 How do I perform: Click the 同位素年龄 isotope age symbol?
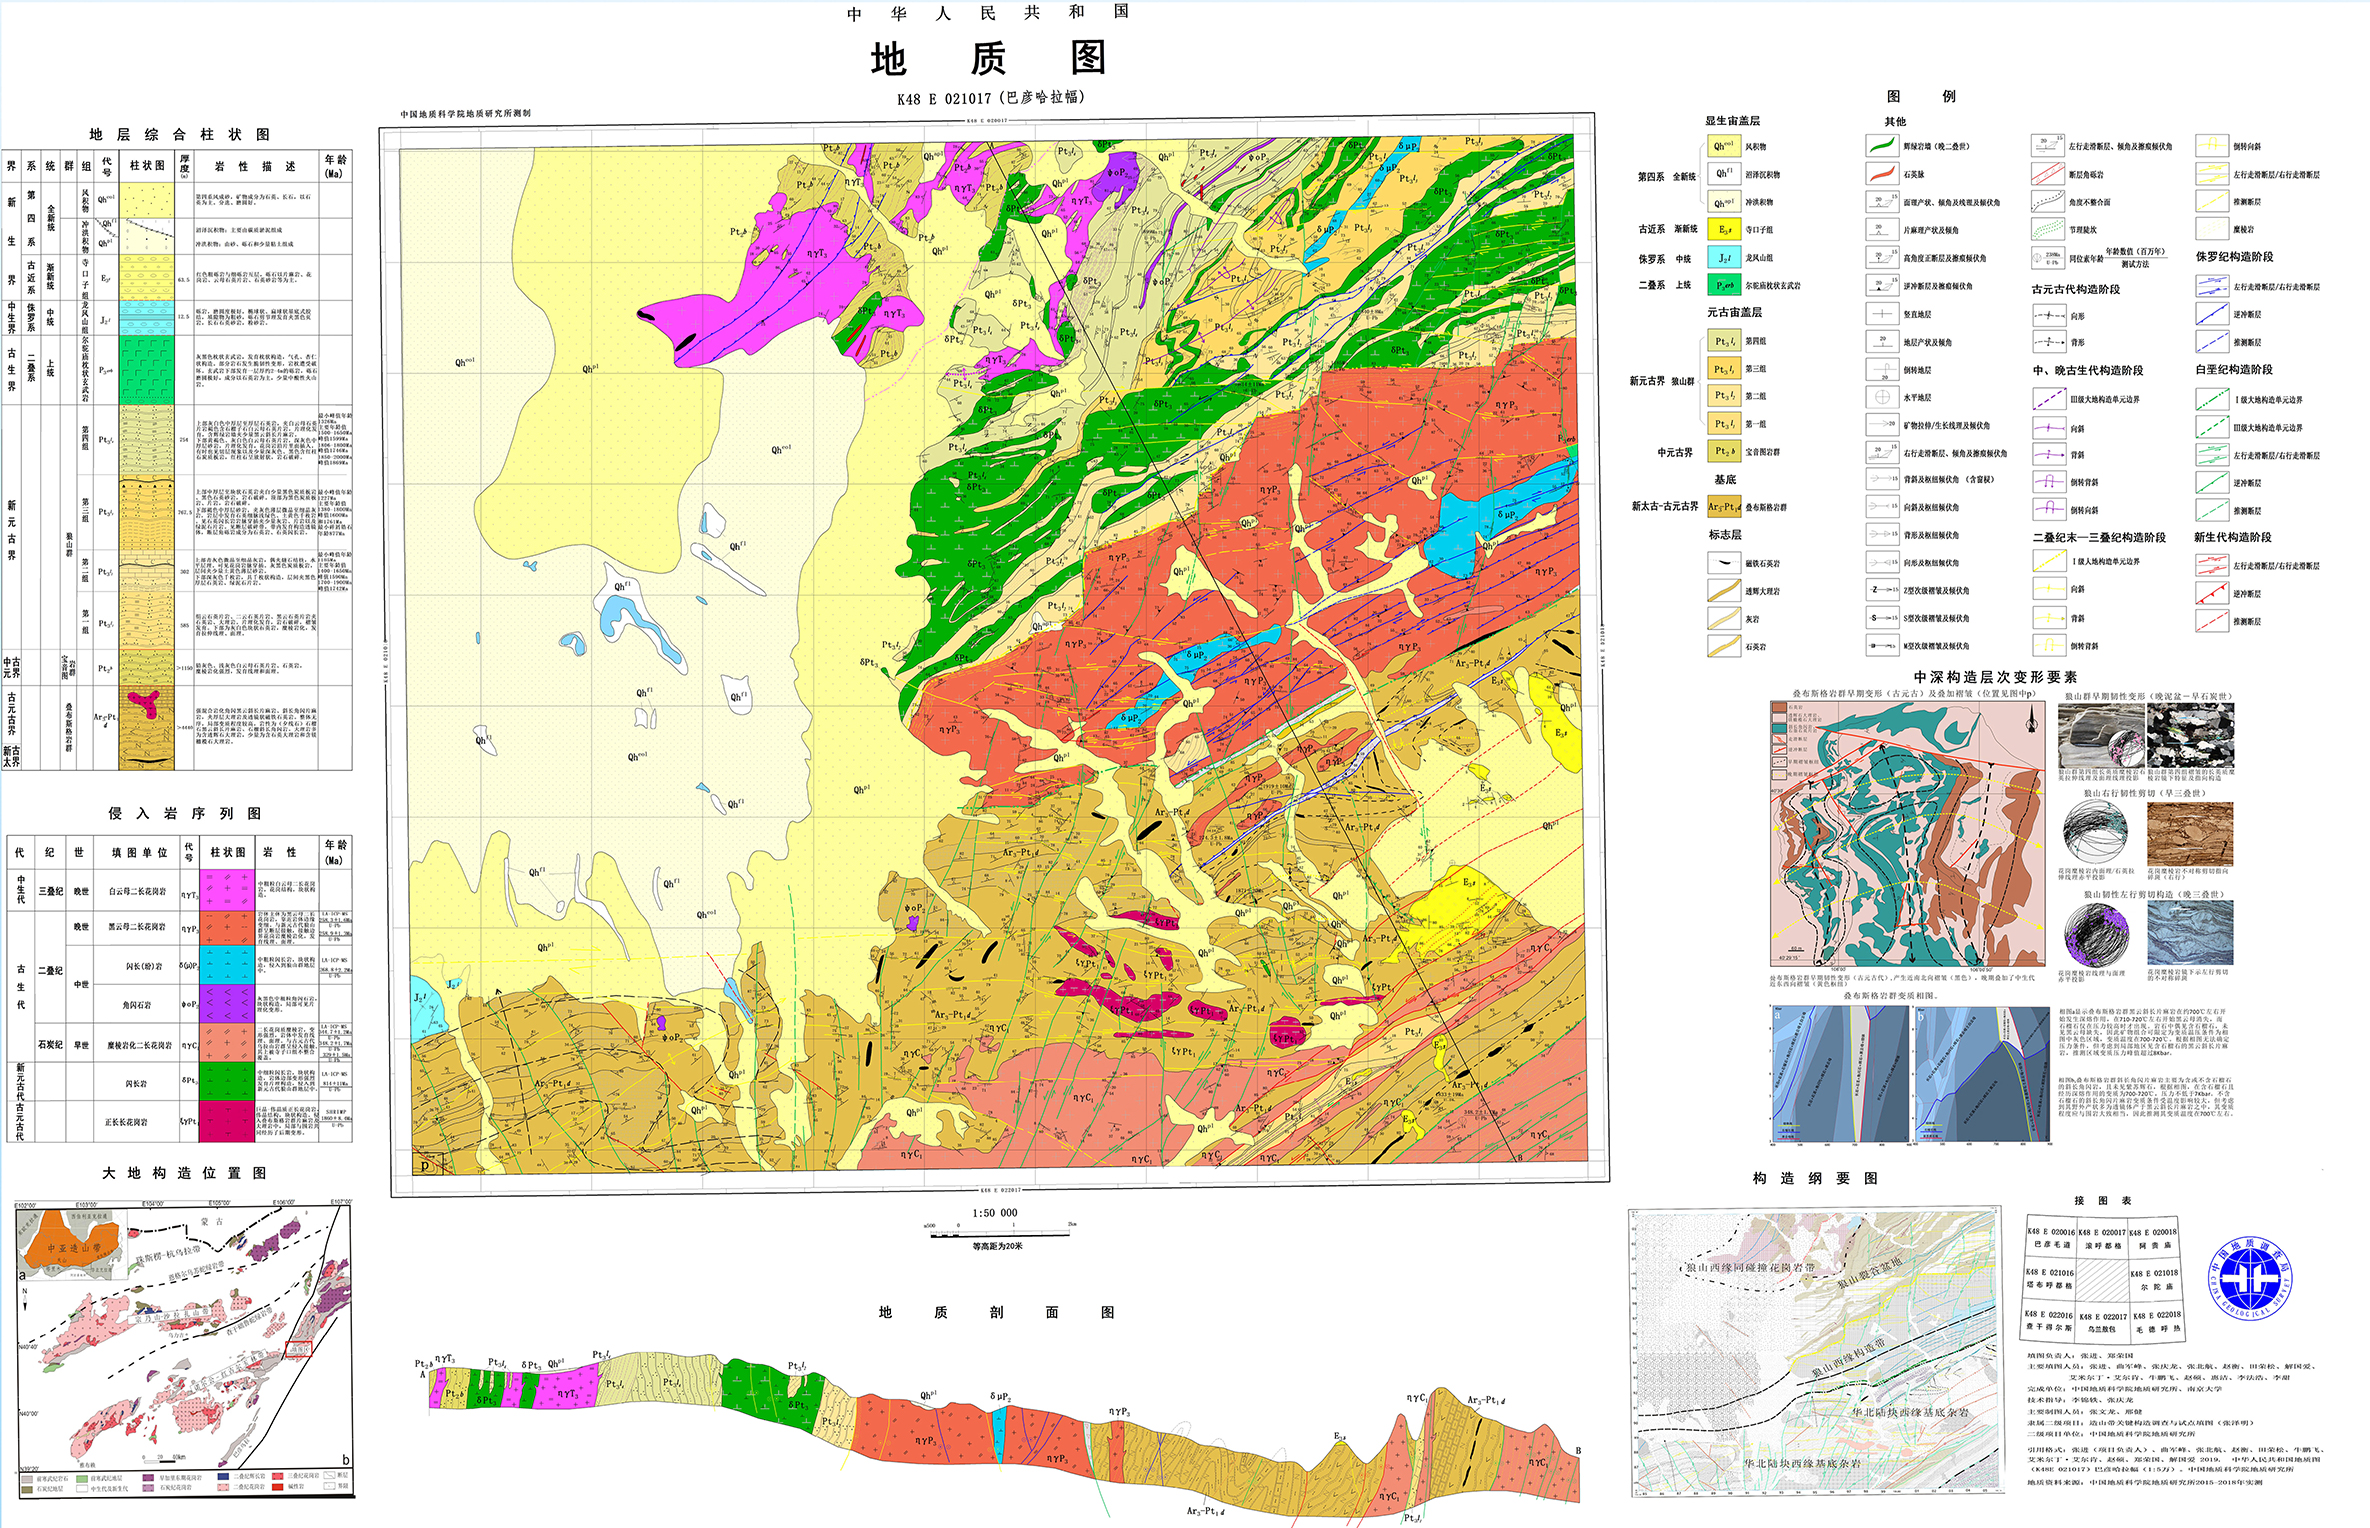[x=2047, y=258]
